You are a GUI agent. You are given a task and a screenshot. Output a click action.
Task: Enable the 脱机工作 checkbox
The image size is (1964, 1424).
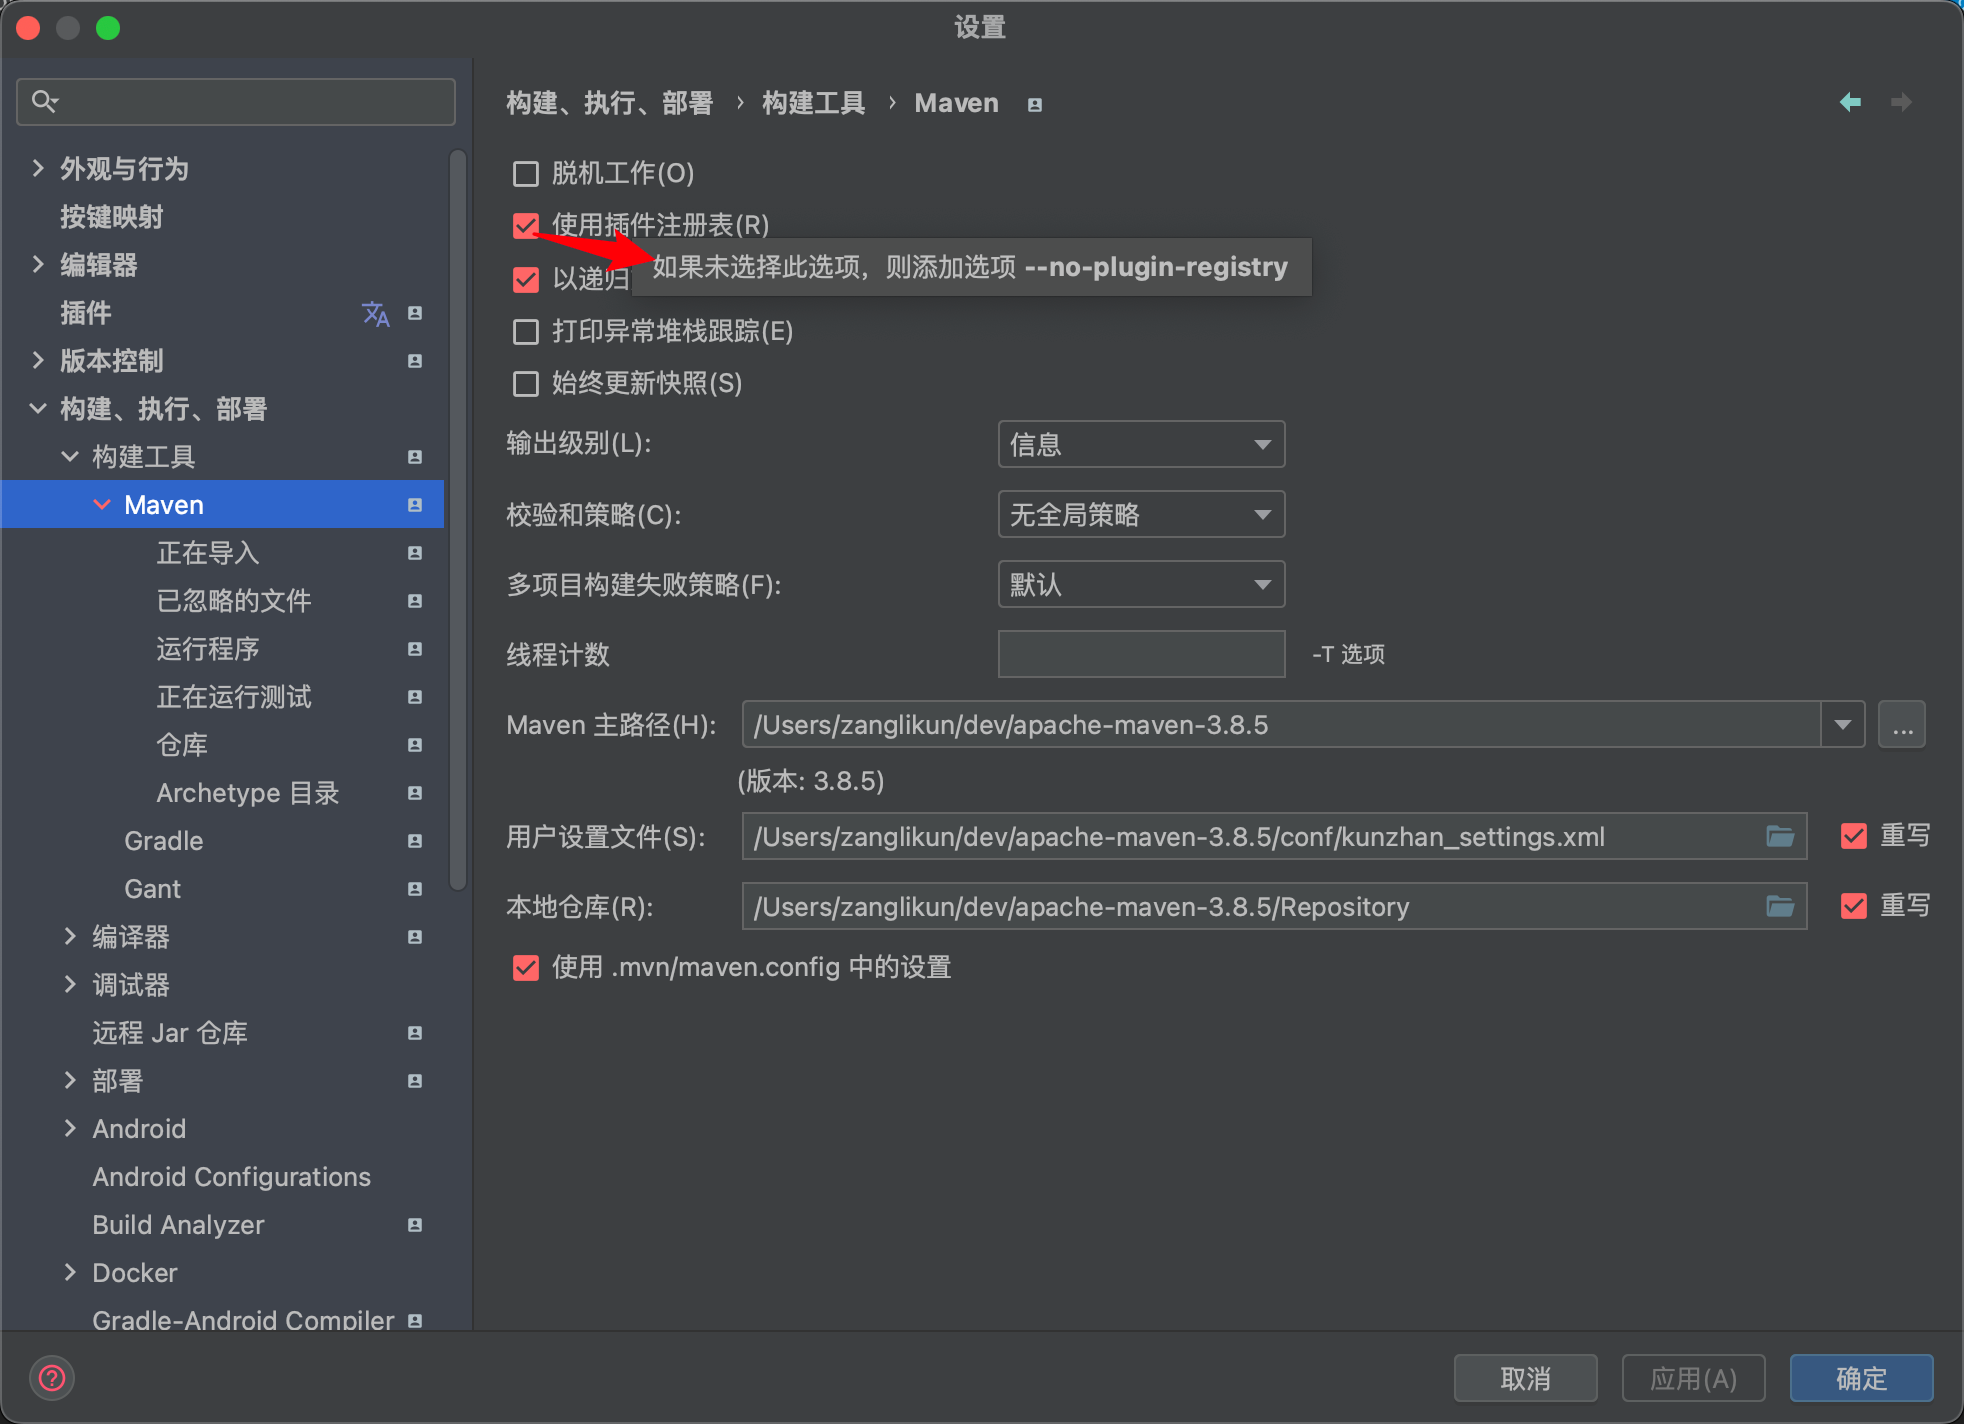point(526,174)
